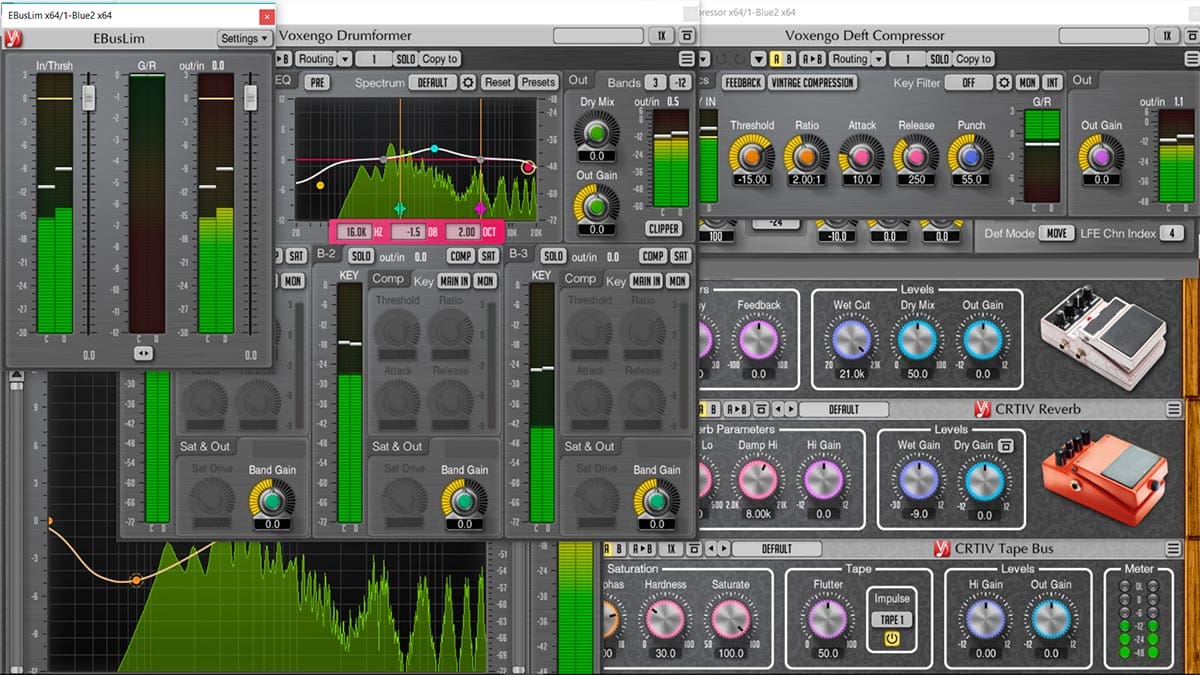Open the DEFAULT preset selector in CRTIV Reverb

844,409
